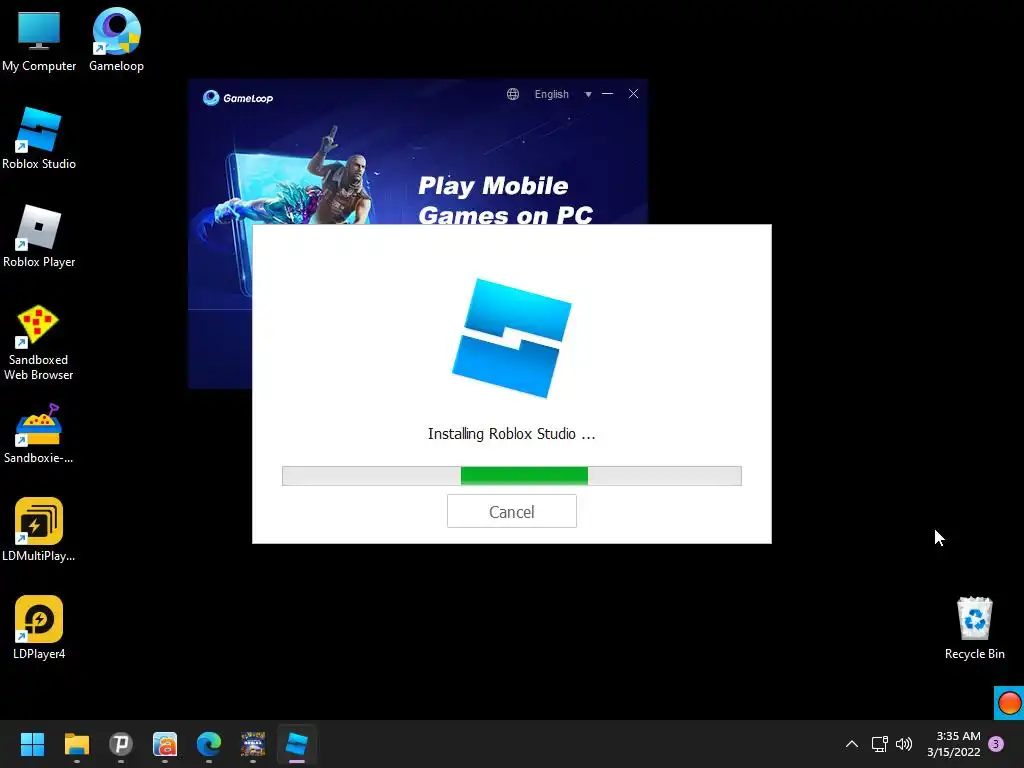The height and width of the screenshot is (768, 1024).
Task: Click the red screen recorder button
Action: 1009,703
